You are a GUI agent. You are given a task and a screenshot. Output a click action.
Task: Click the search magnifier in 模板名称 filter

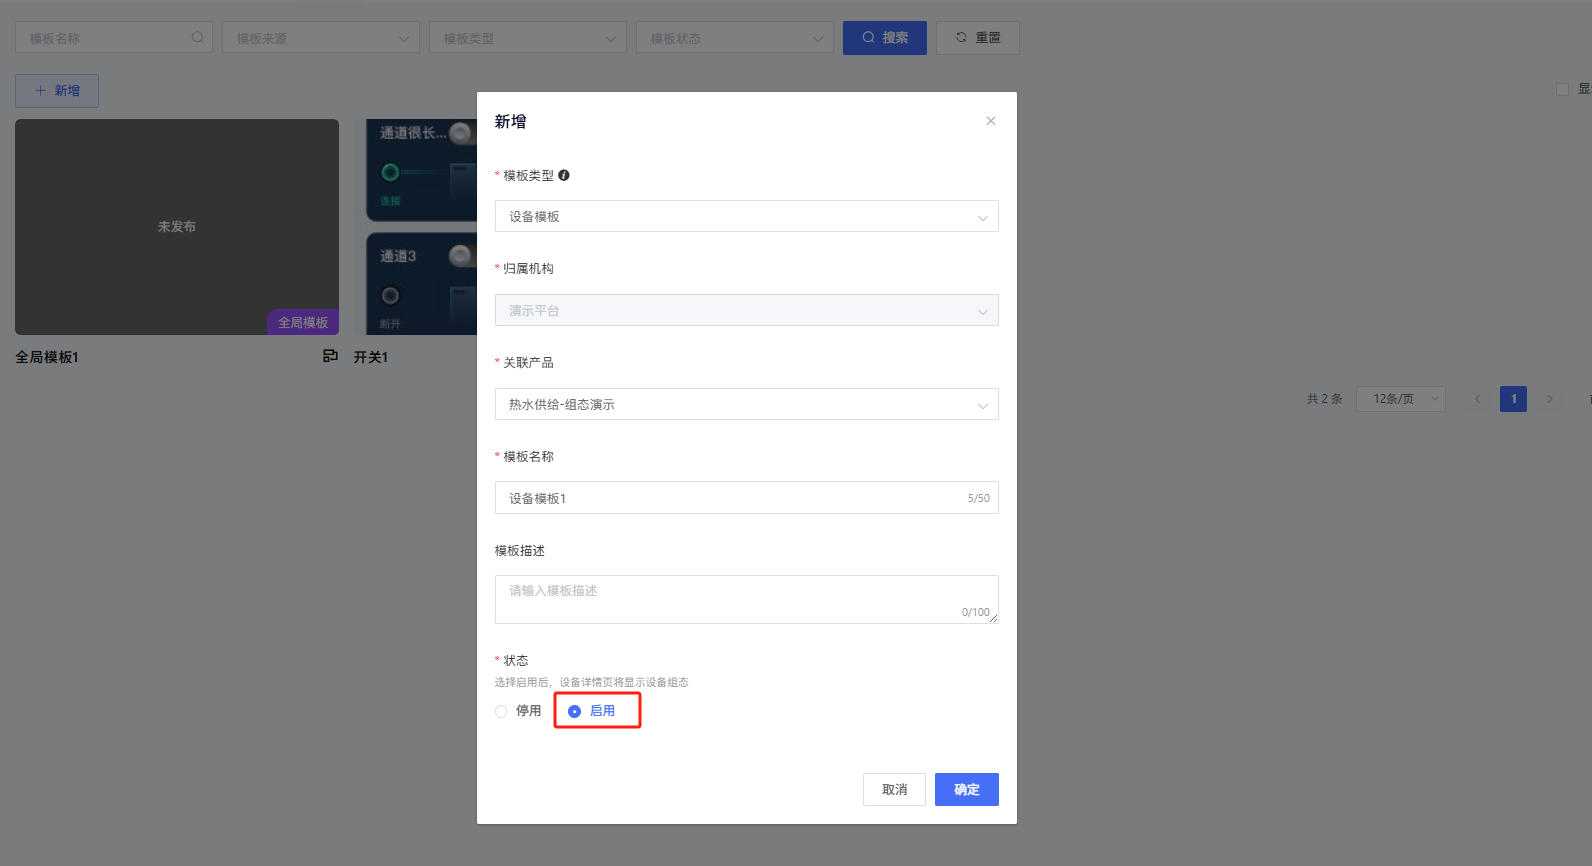[197, 38]
